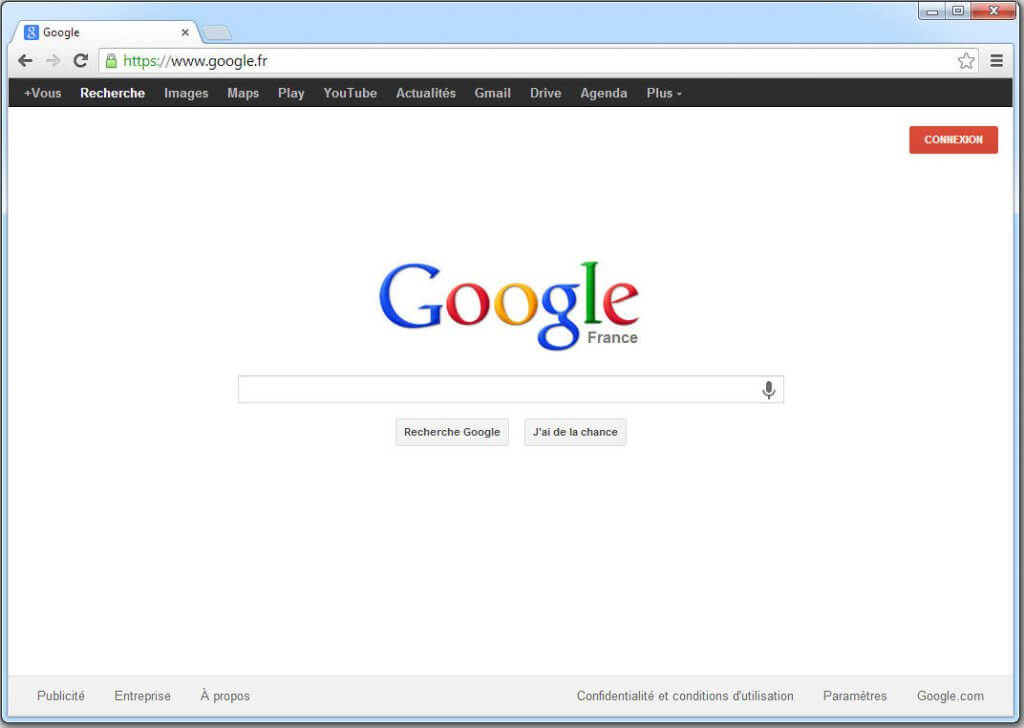Open the À propos footer link
This screenshot has height=728, width=1024.
pos(225,695)
